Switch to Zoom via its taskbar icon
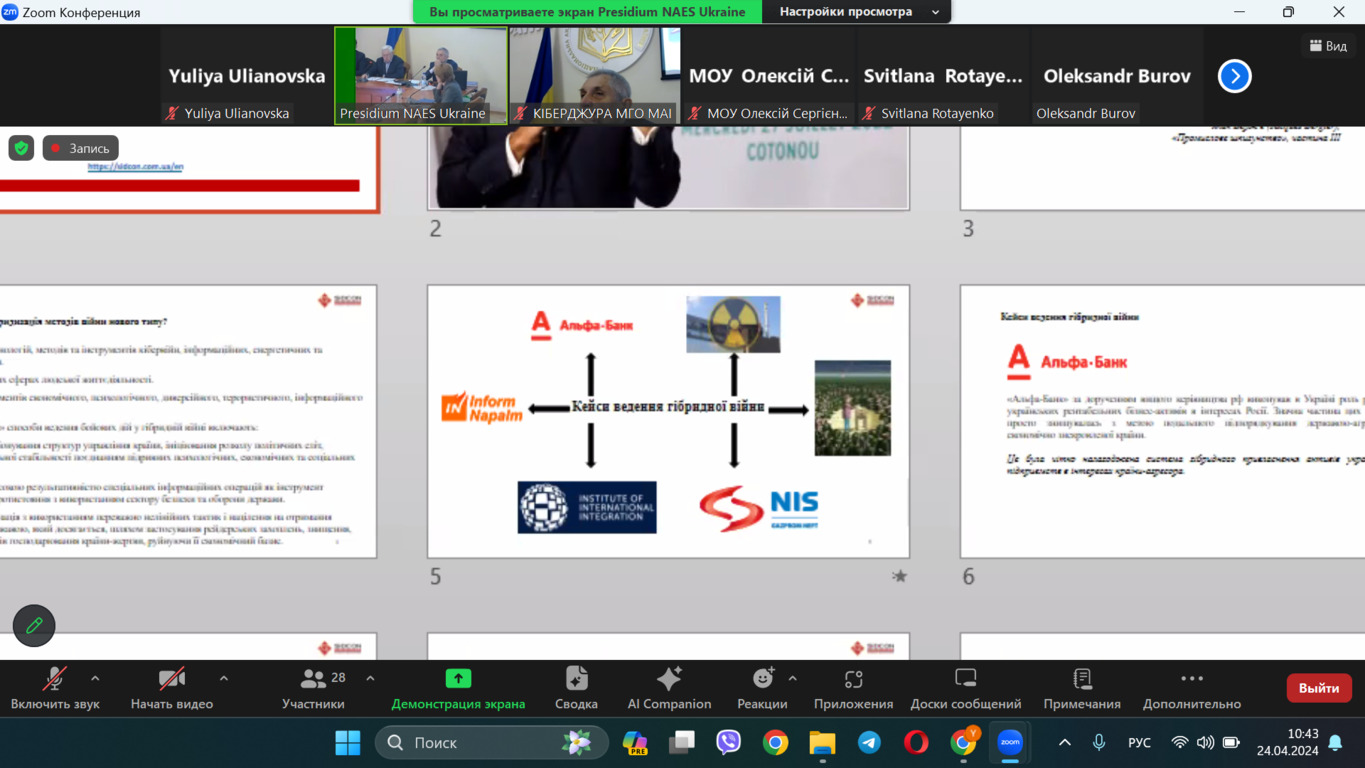 click(x=1010, y=743)
